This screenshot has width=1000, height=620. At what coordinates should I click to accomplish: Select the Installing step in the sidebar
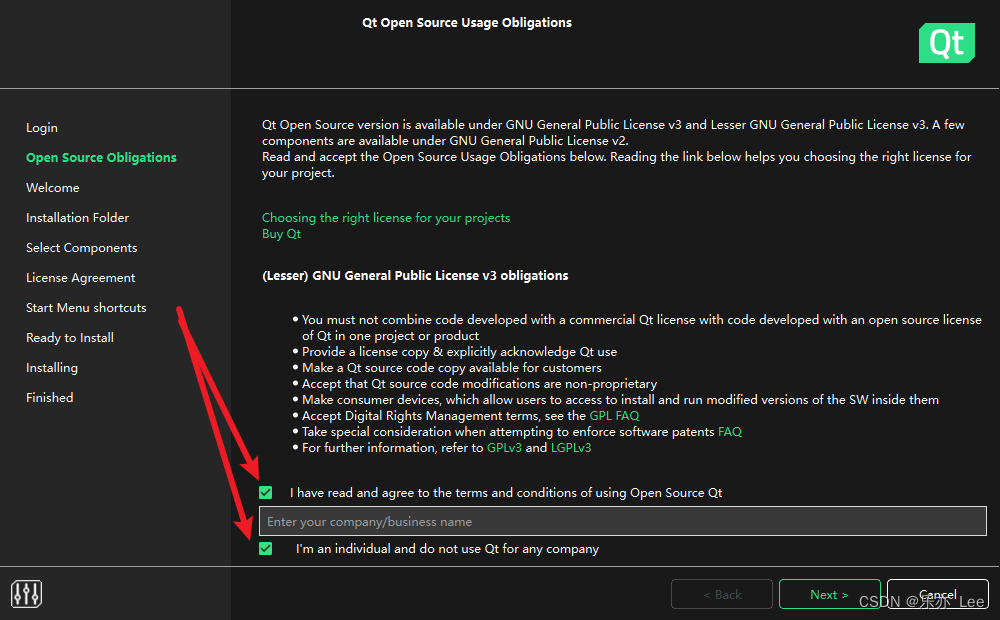click(52, 367)
